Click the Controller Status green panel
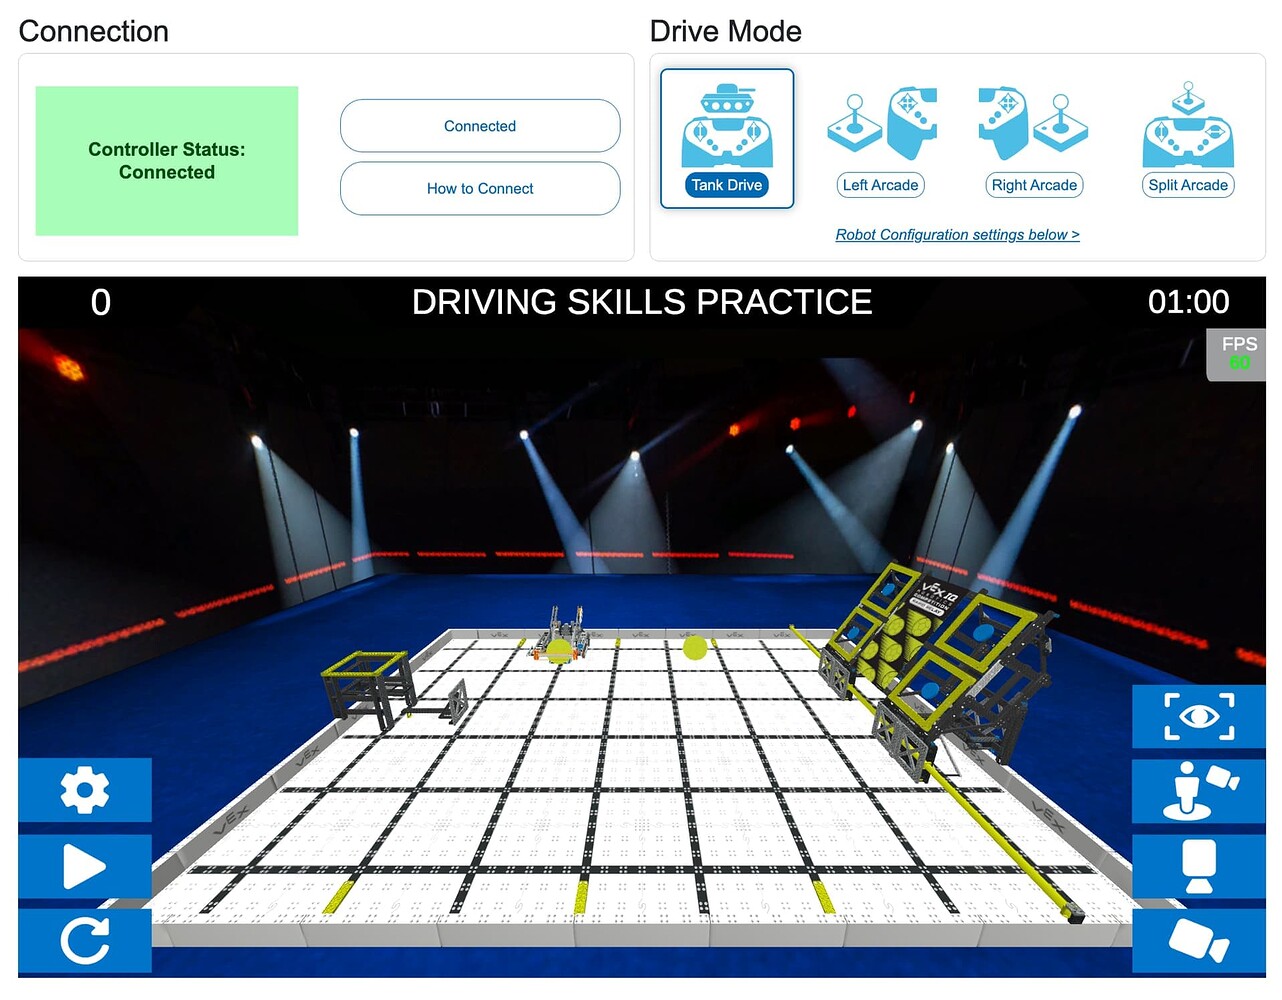1282x1000 pixels. click(x=166, y=161)
